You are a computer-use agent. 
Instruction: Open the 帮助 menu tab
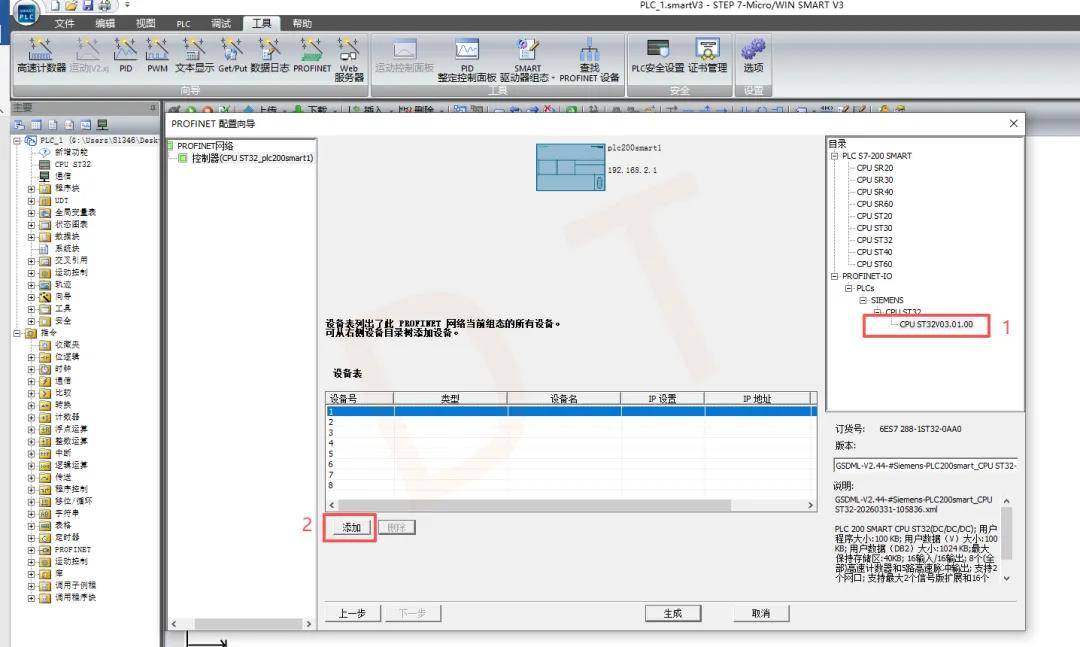point(302,23)
